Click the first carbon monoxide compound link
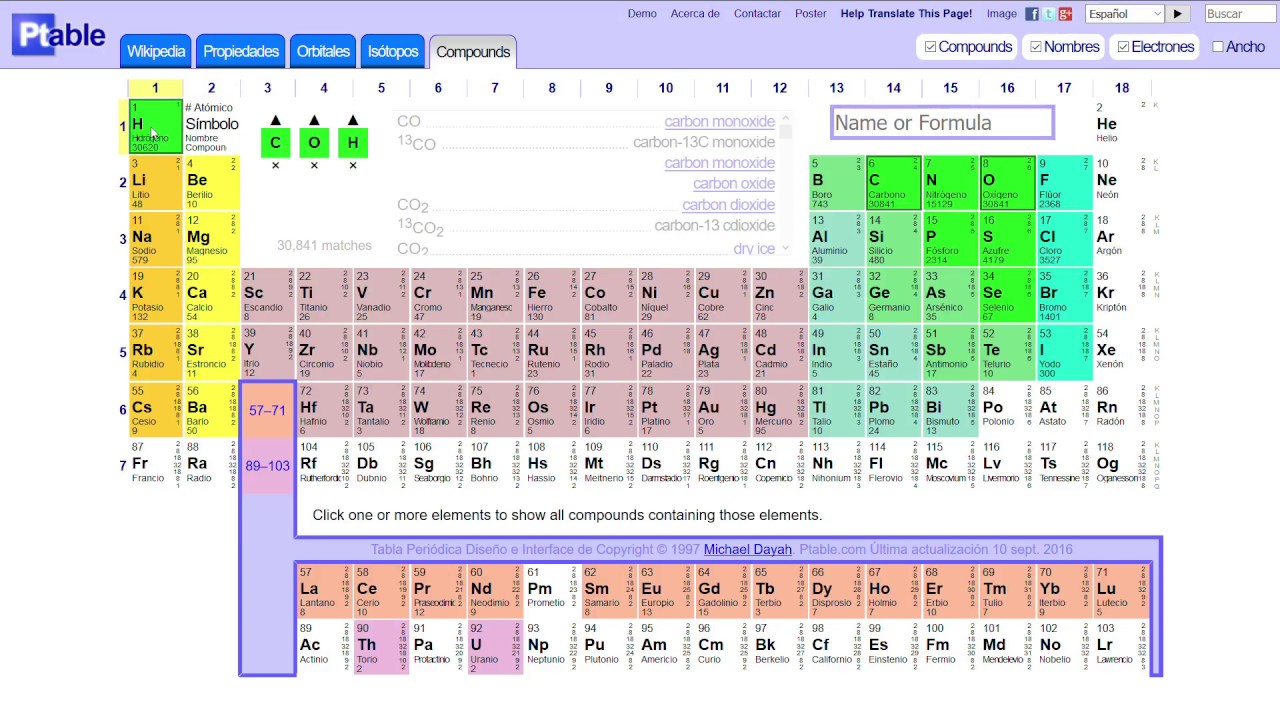1280x720 pixels. [x=720, y=122]
